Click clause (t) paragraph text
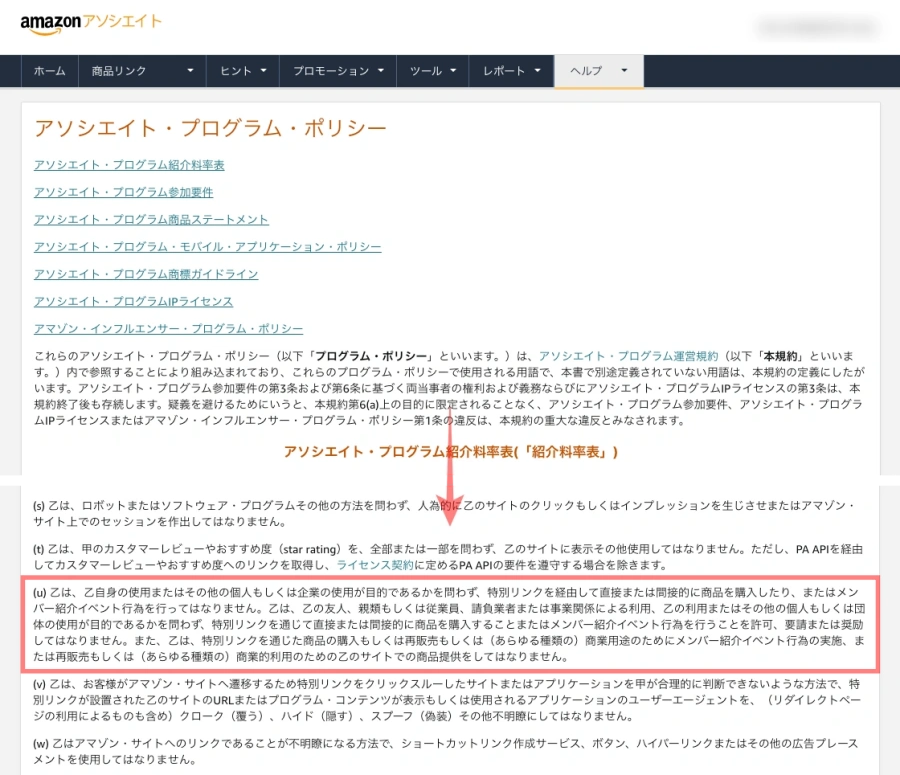Image resolution: width=900 pixels, height=775 pixels. [x=448, y=557]
